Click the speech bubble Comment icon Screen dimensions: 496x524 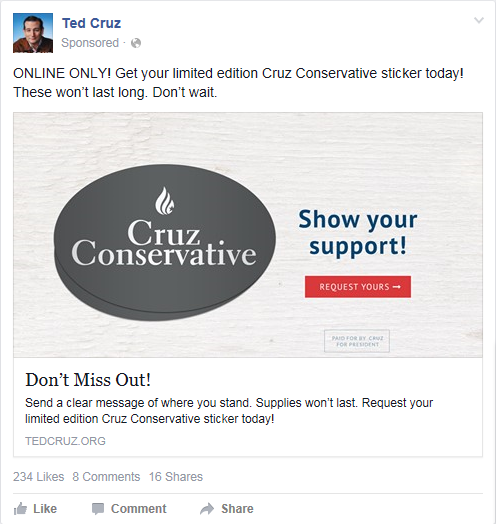[x=98, y=509]
